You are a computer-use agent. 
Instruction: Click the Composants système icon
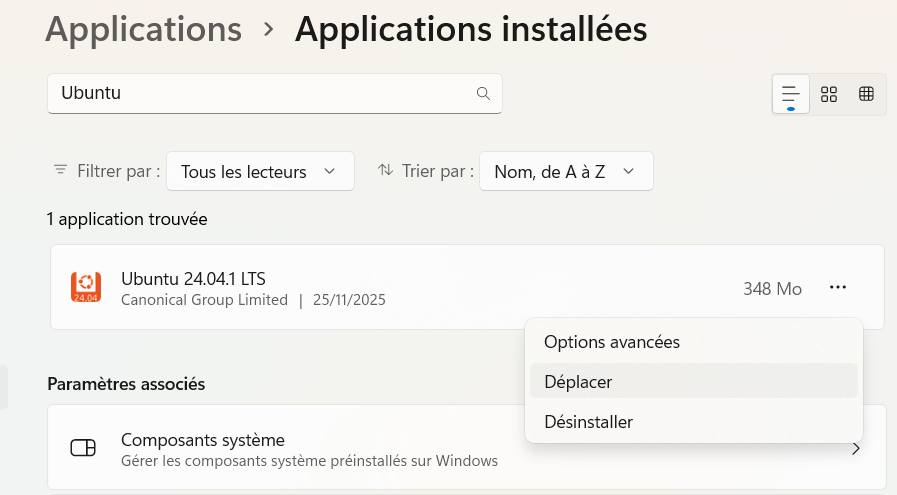point(83,448)
